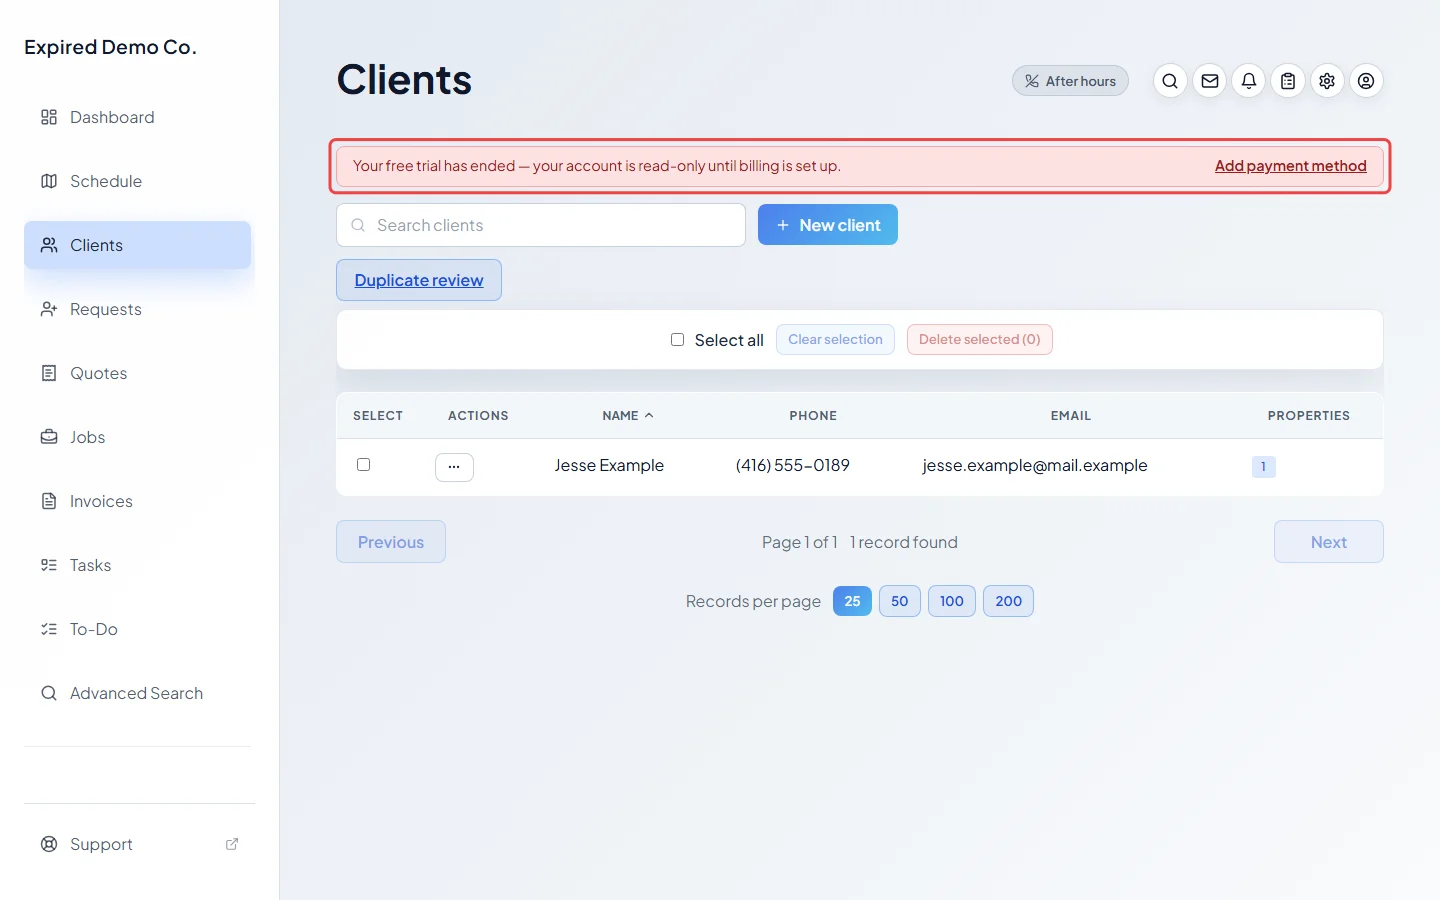Toggle the After hours pill
Screen dimensions: 1440x900
pyautogui.click(x=1070, y=81)
